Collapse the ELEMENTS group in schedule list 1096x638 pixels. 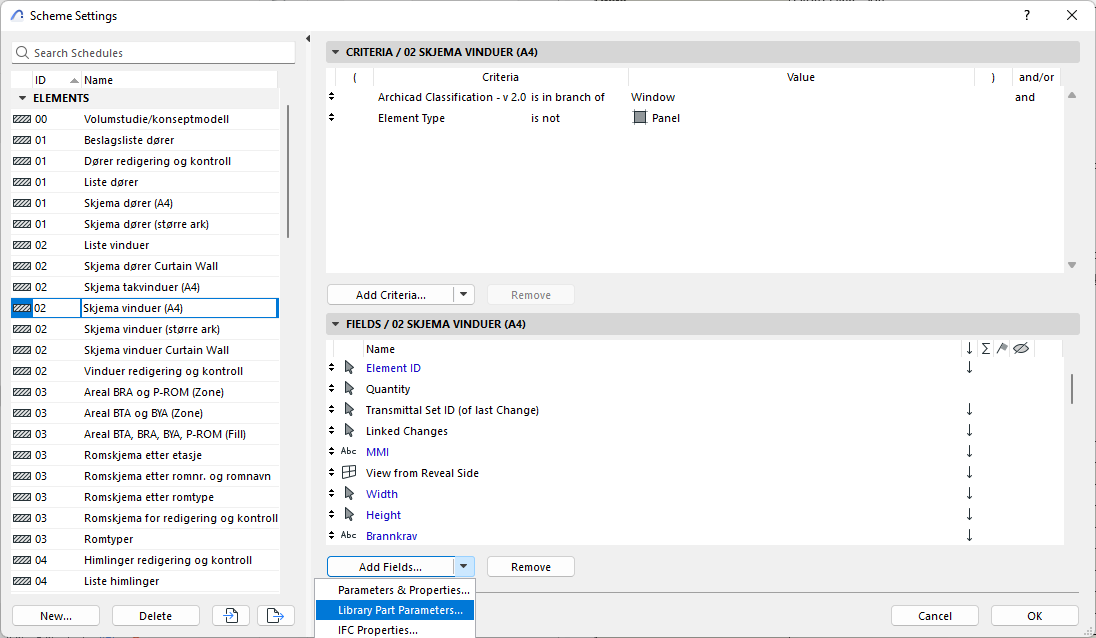pyautogui.click(x=22, y=98)
